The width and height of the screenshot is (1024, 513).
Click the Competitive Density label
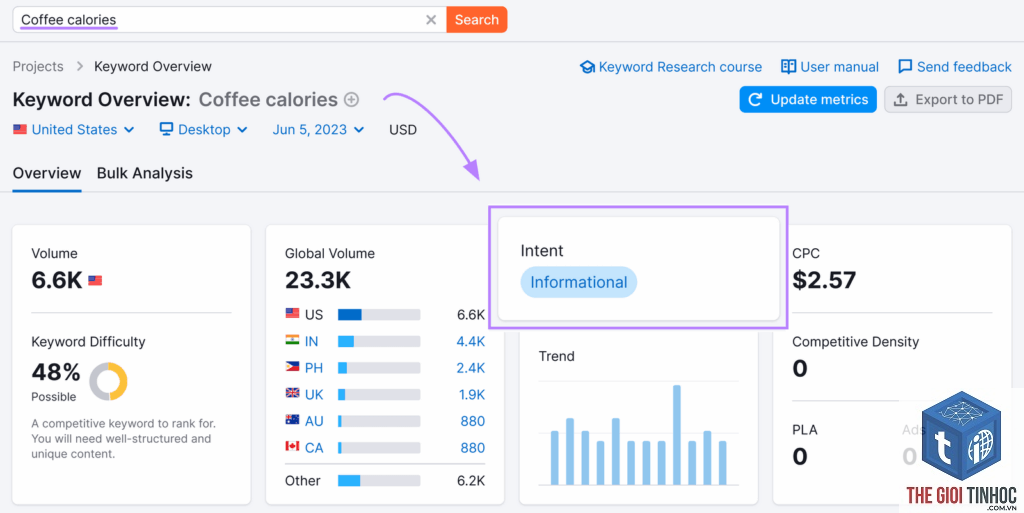pyautogui.click(x=856, y=342)
